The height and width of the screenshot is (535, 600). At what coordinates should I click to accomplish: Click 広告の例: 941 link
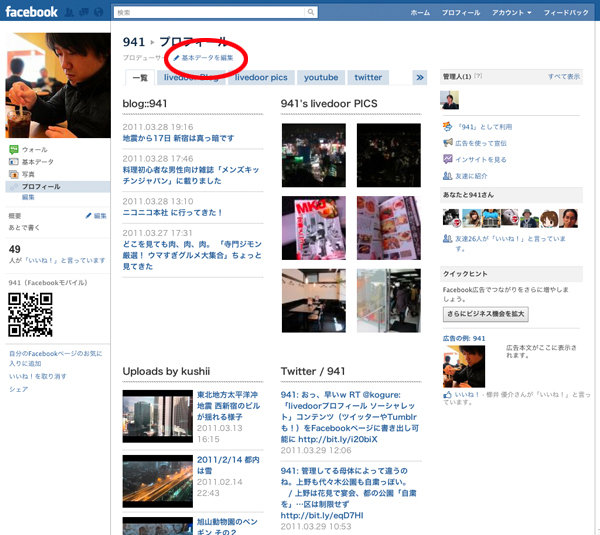tap(464, 338)
